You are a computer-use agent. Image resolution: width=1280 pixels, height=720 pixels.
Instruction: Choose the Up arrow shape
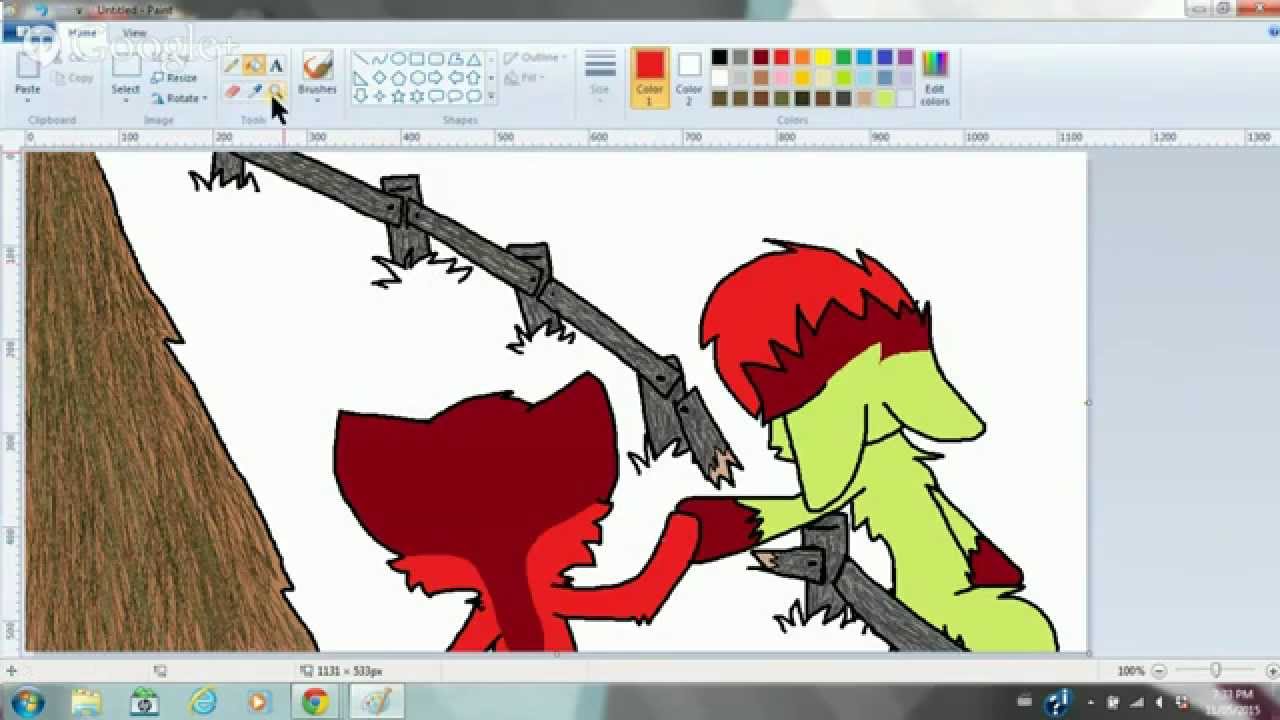click(x=474, y=78)
